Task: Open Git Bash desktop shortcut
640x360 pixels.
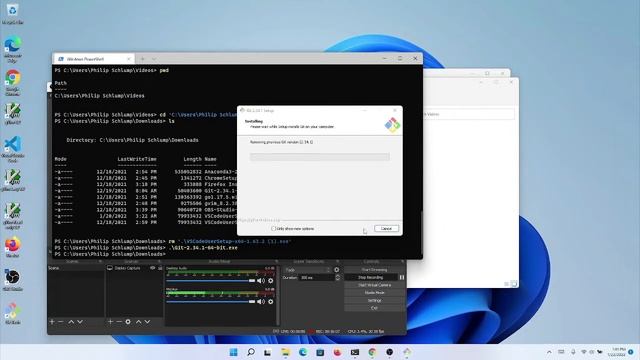Action: pyautogui.click(x=13, y=313)
